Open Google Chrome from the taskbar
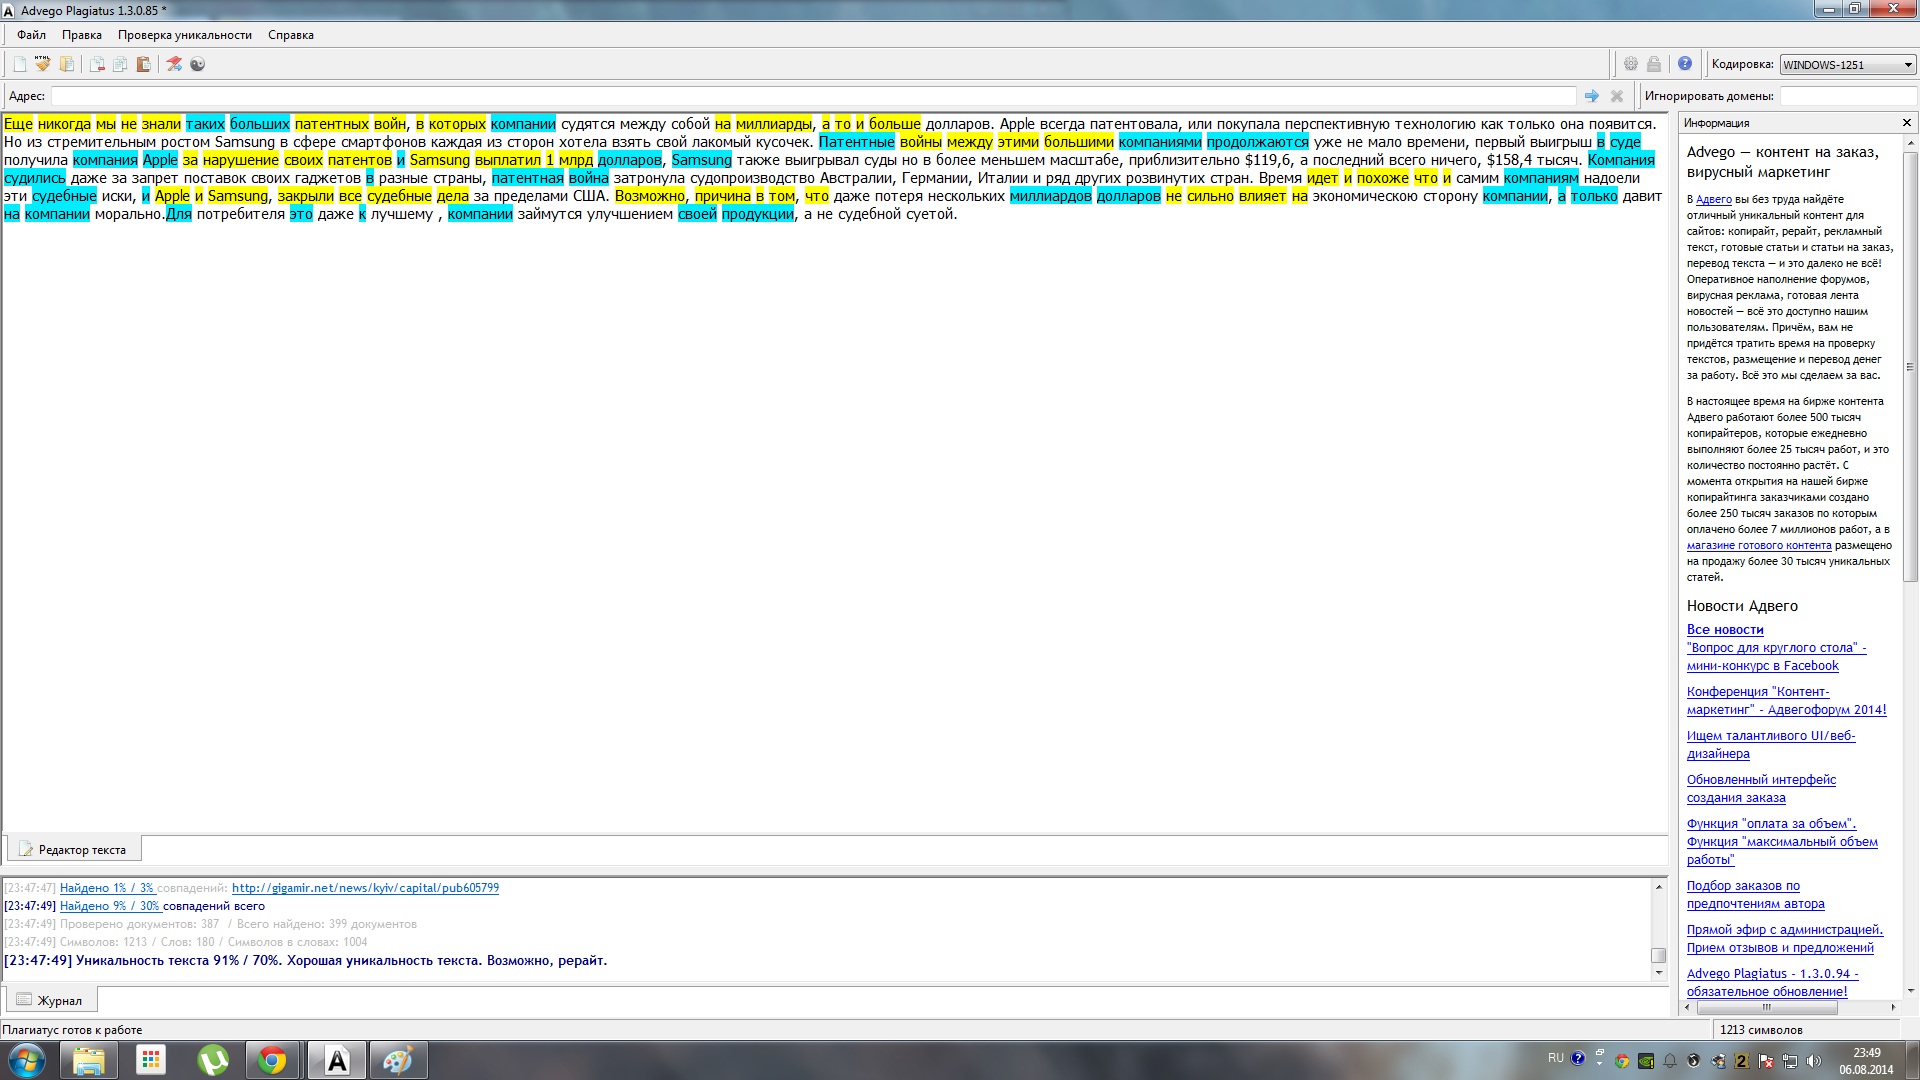 [272, 1060]
